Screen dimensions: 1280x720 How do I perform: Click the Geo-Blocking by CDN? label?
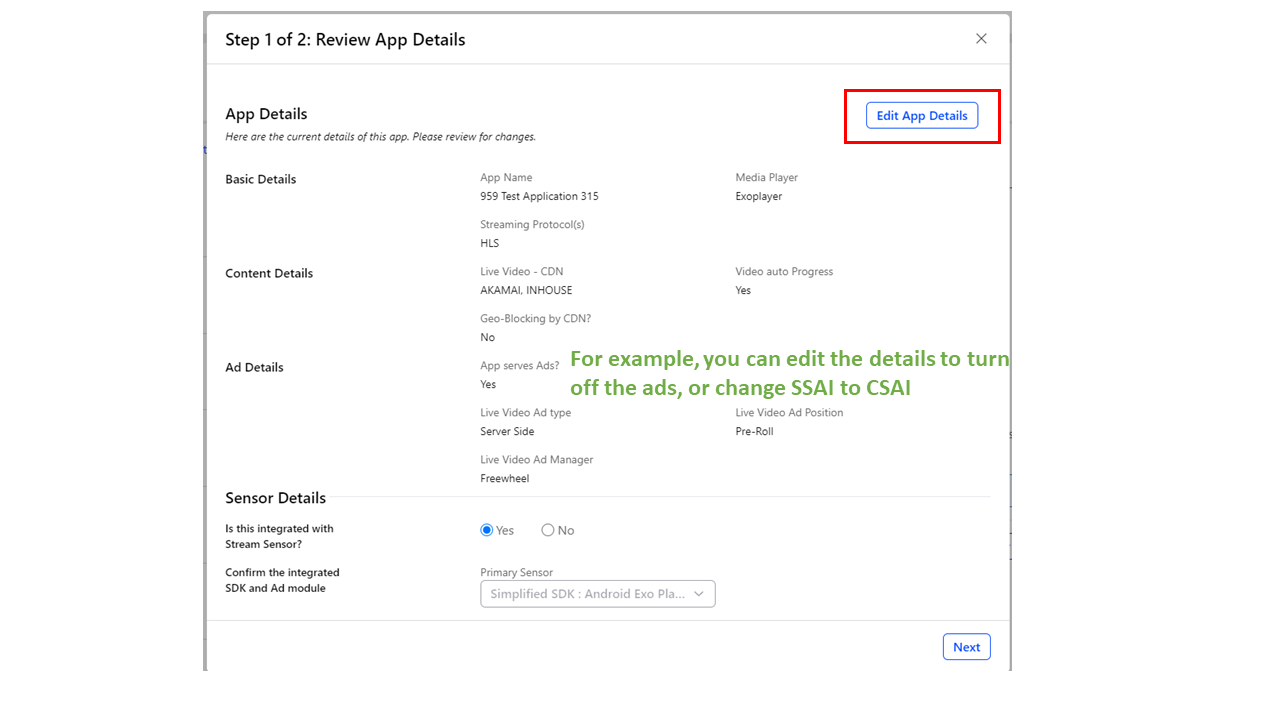pos(535,318)
